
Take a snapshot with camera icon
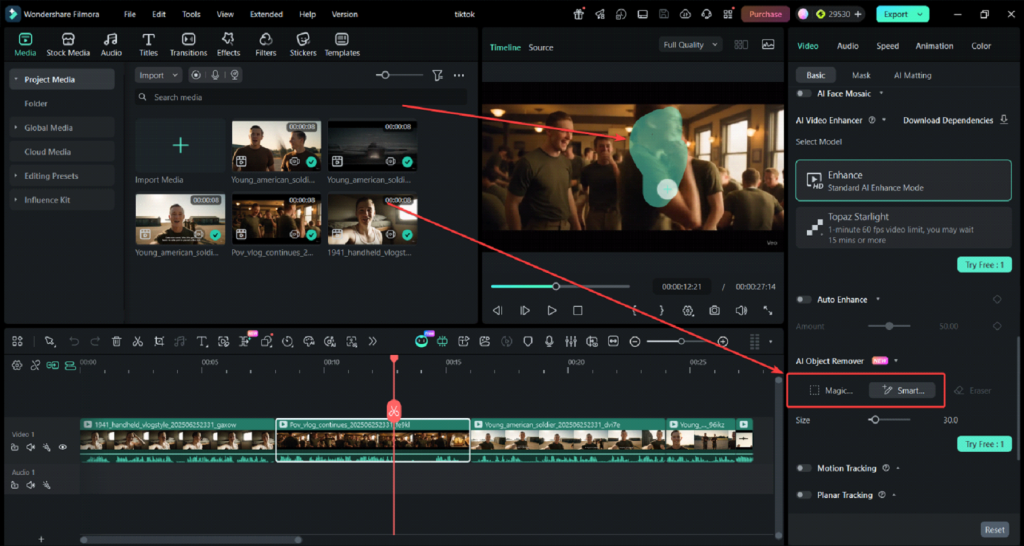point(714,311)
